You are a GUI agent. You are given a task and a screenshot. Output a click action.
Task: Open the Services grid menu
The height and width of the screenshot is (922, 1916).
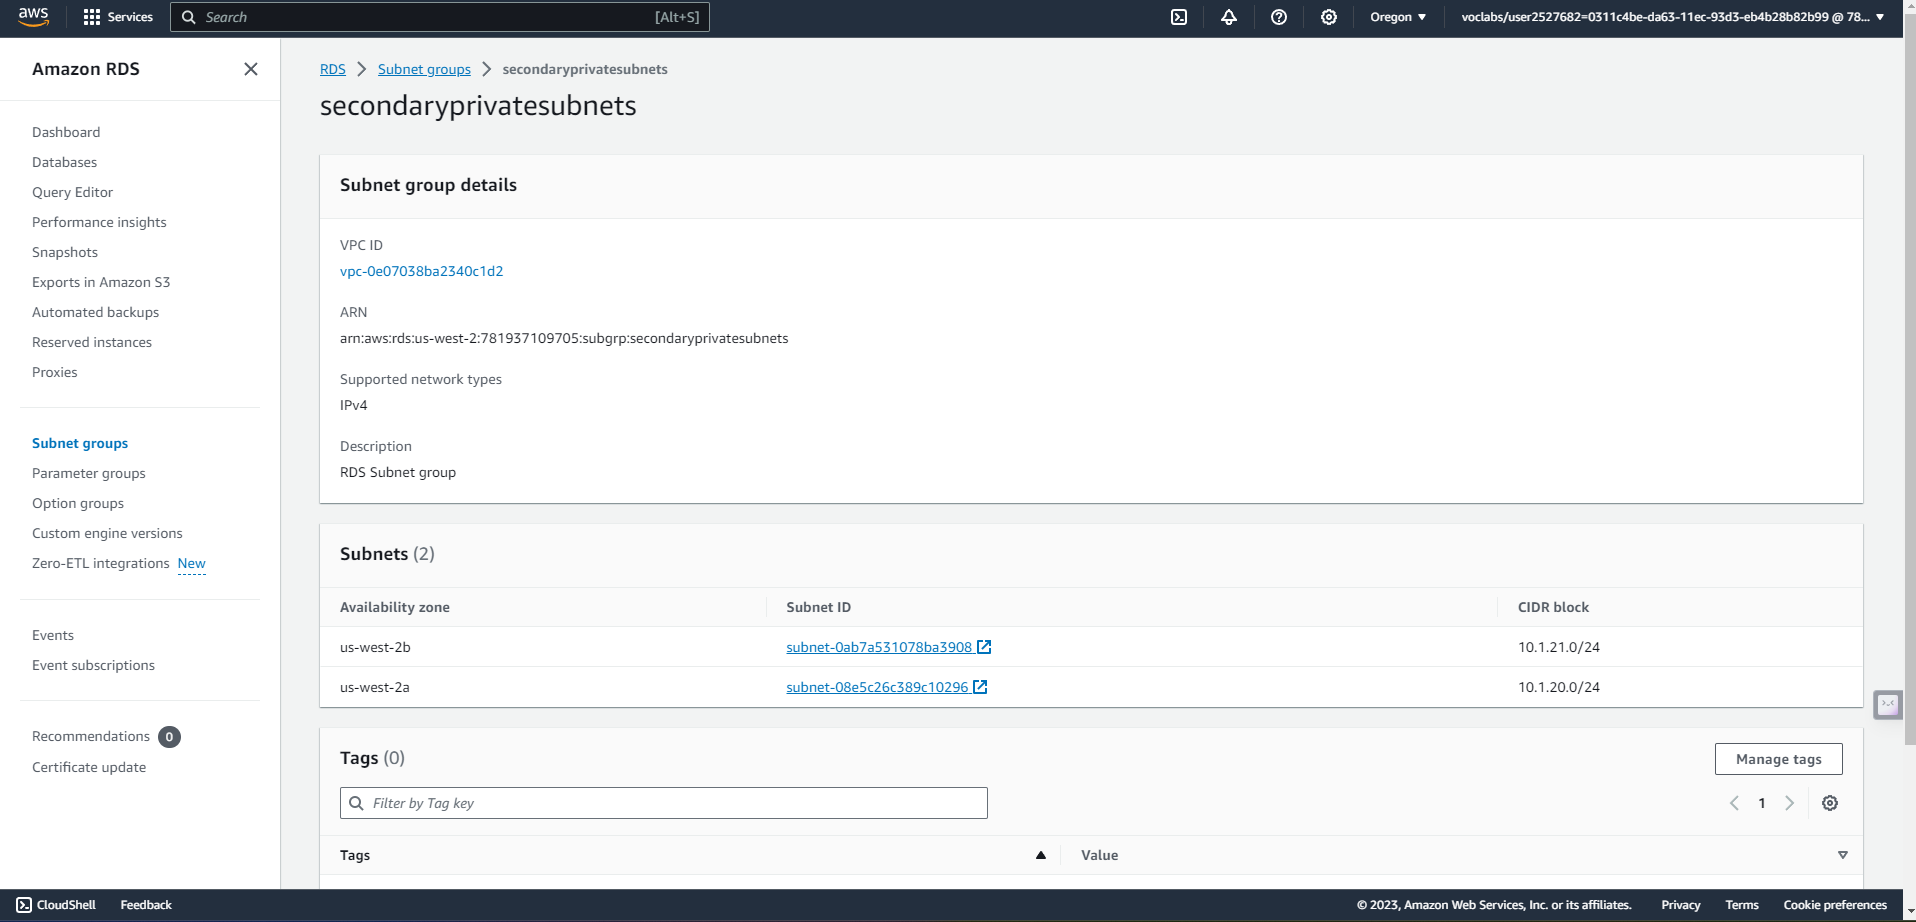coord(118,17)
